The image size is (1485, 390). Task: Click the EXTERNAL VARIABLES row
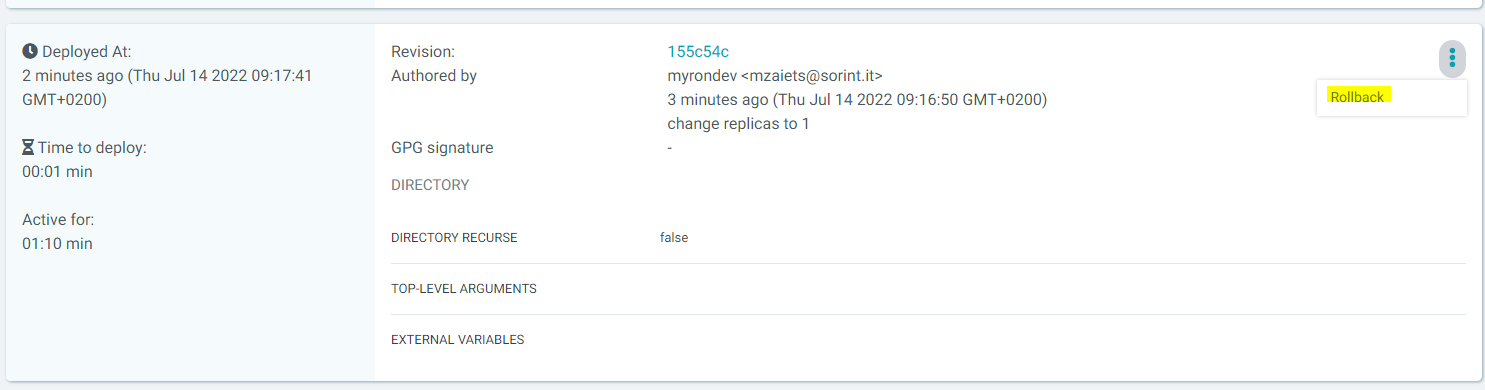coord(928,340)
